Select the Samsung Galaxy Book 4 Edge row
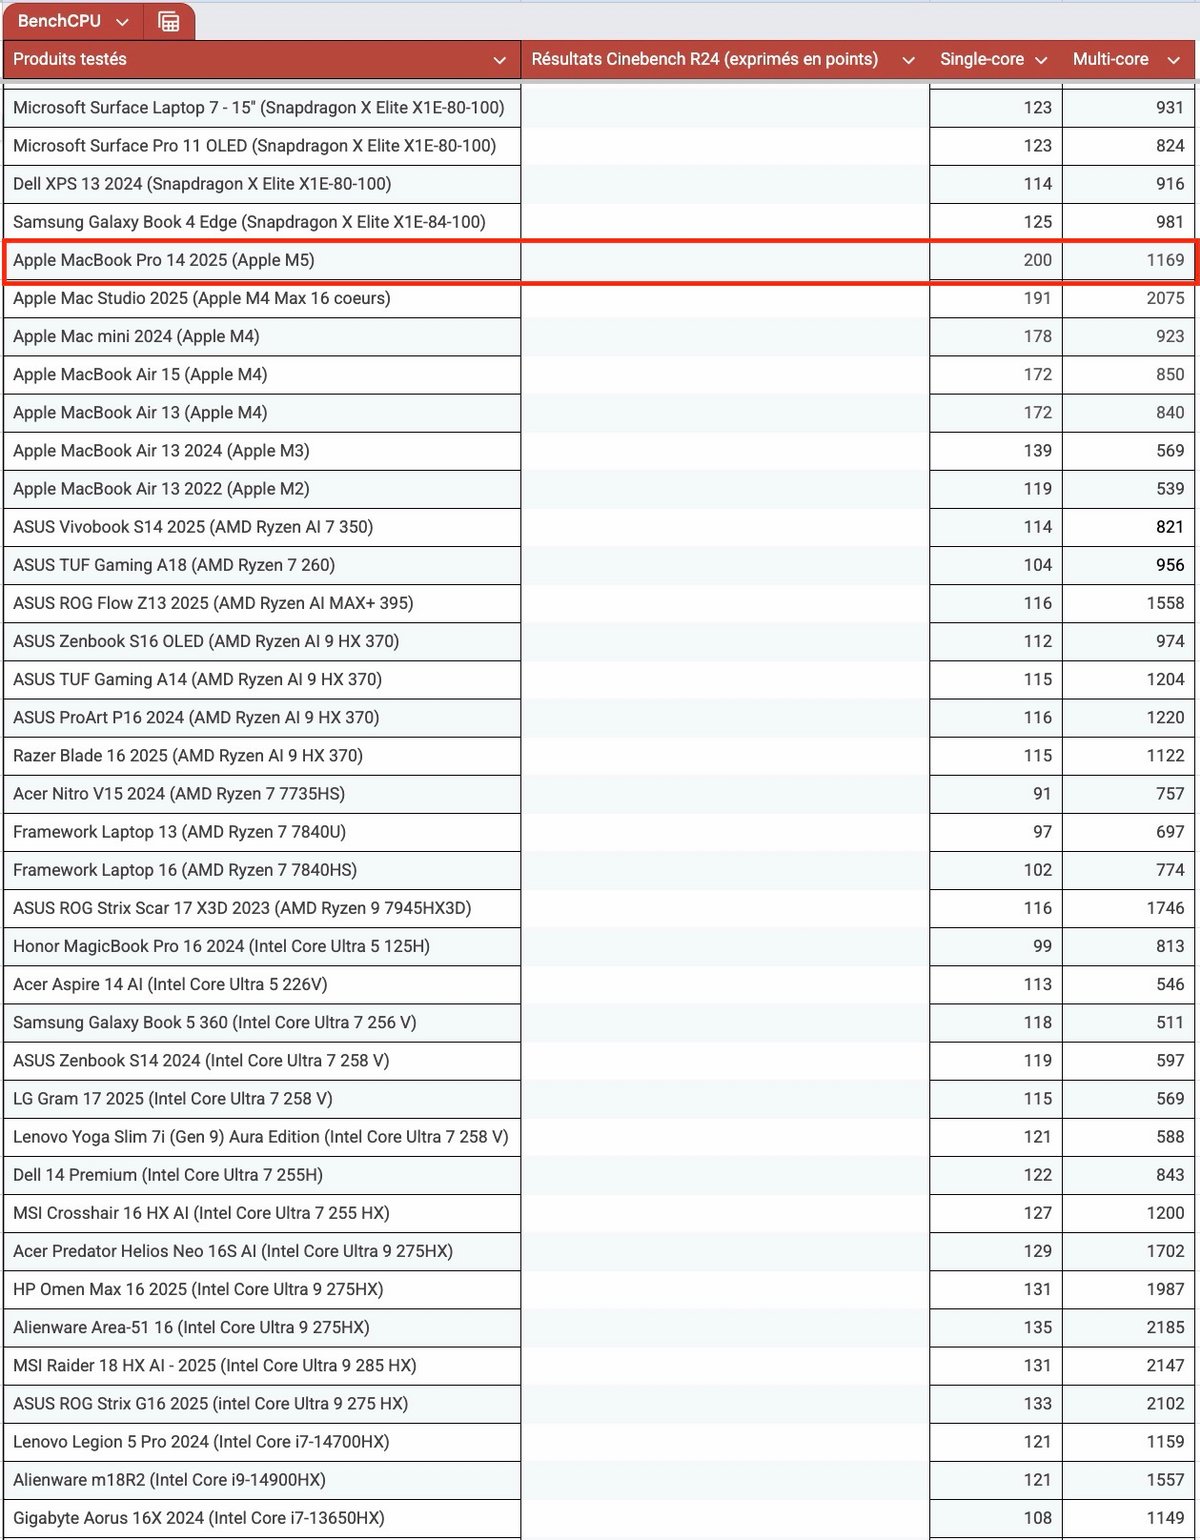Screen dimensions: 1200x1540 coord(260,222)
